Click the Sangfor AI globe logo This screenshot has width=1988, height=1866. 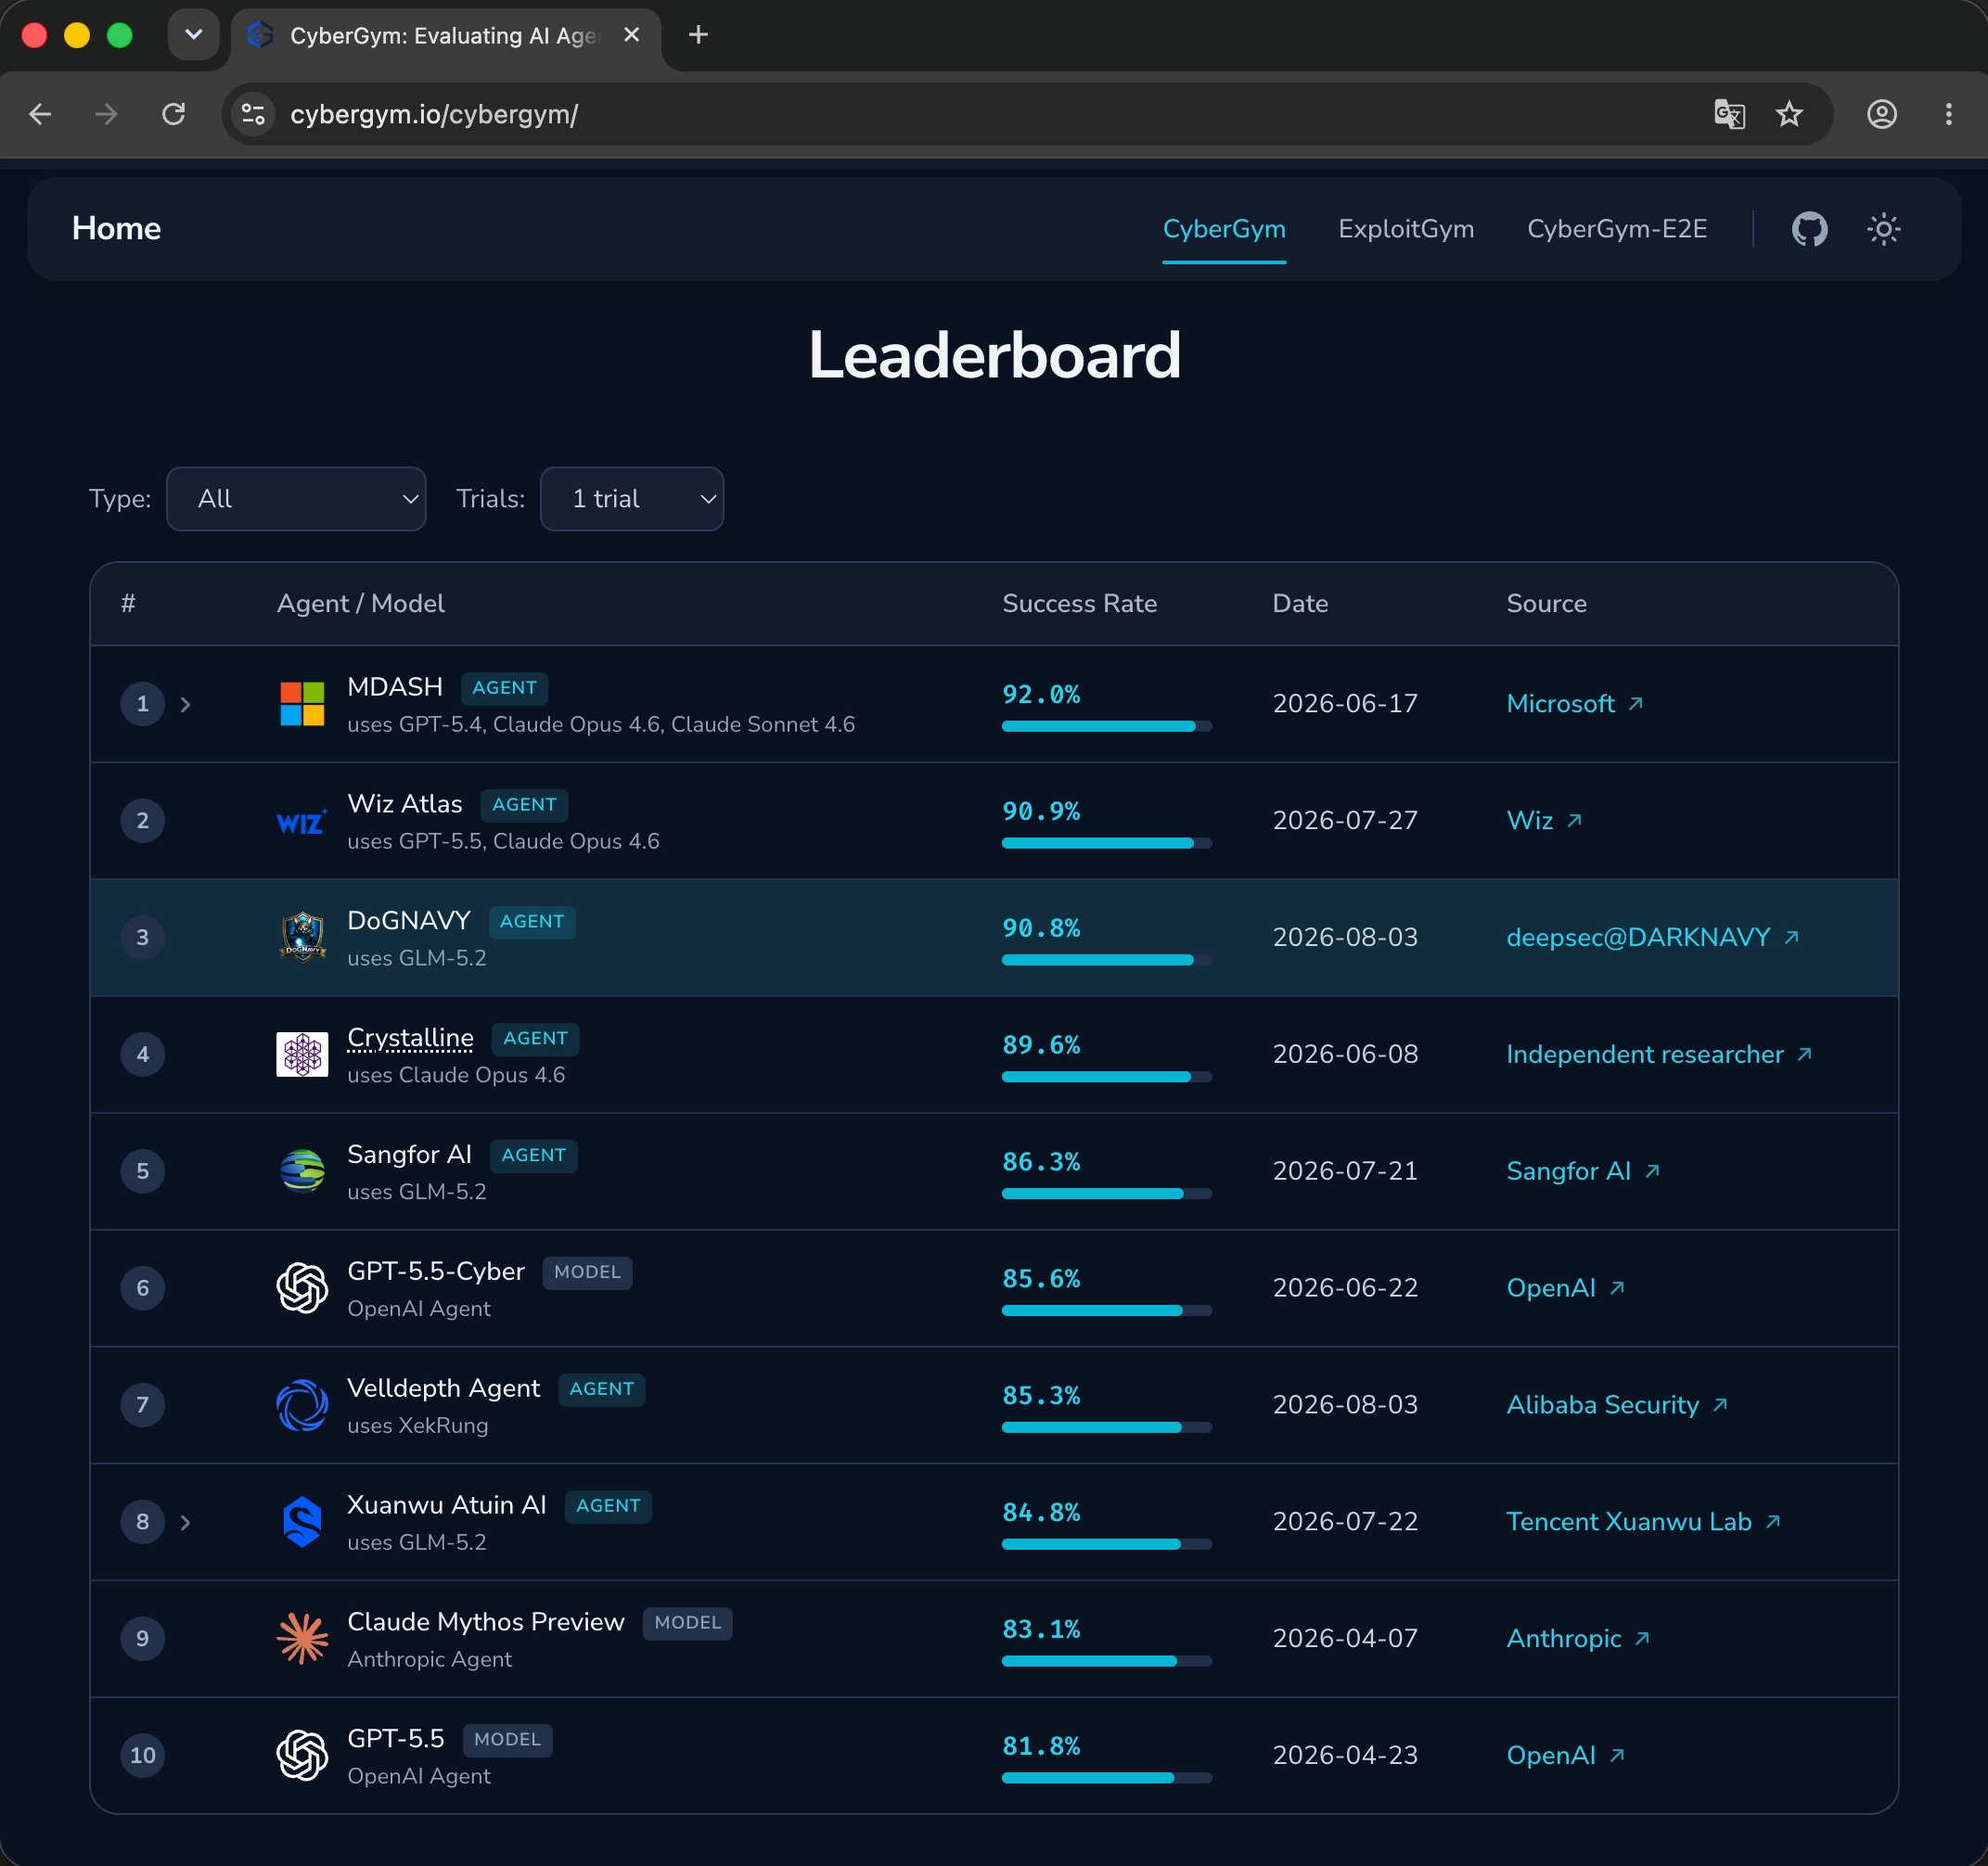pyautogui.click(x=302, y=1171)
